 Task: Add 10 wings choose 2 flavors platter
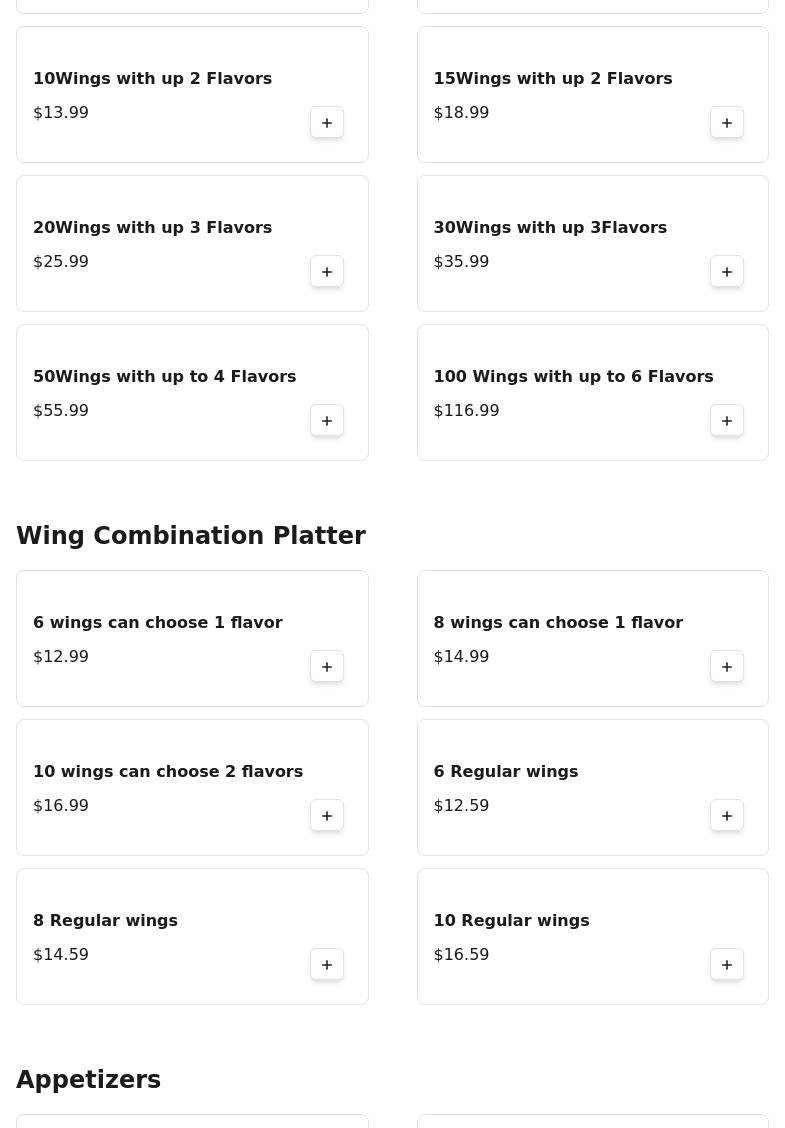pos(327,816)
